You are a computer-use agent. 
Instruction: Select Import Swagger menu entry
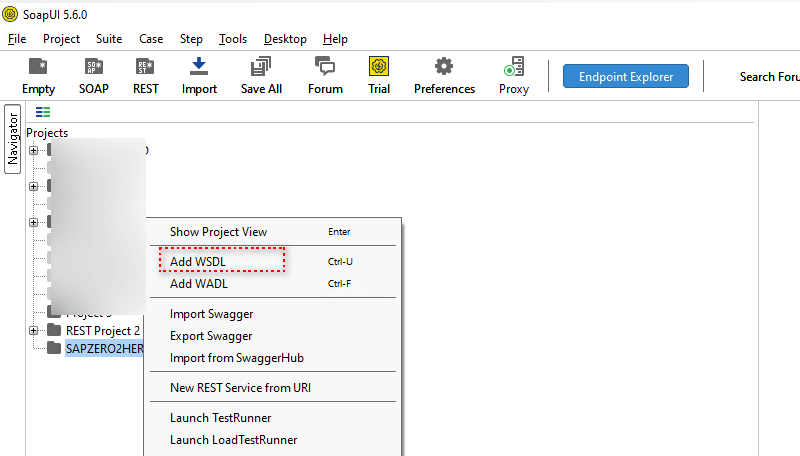[x=211, y=314]
